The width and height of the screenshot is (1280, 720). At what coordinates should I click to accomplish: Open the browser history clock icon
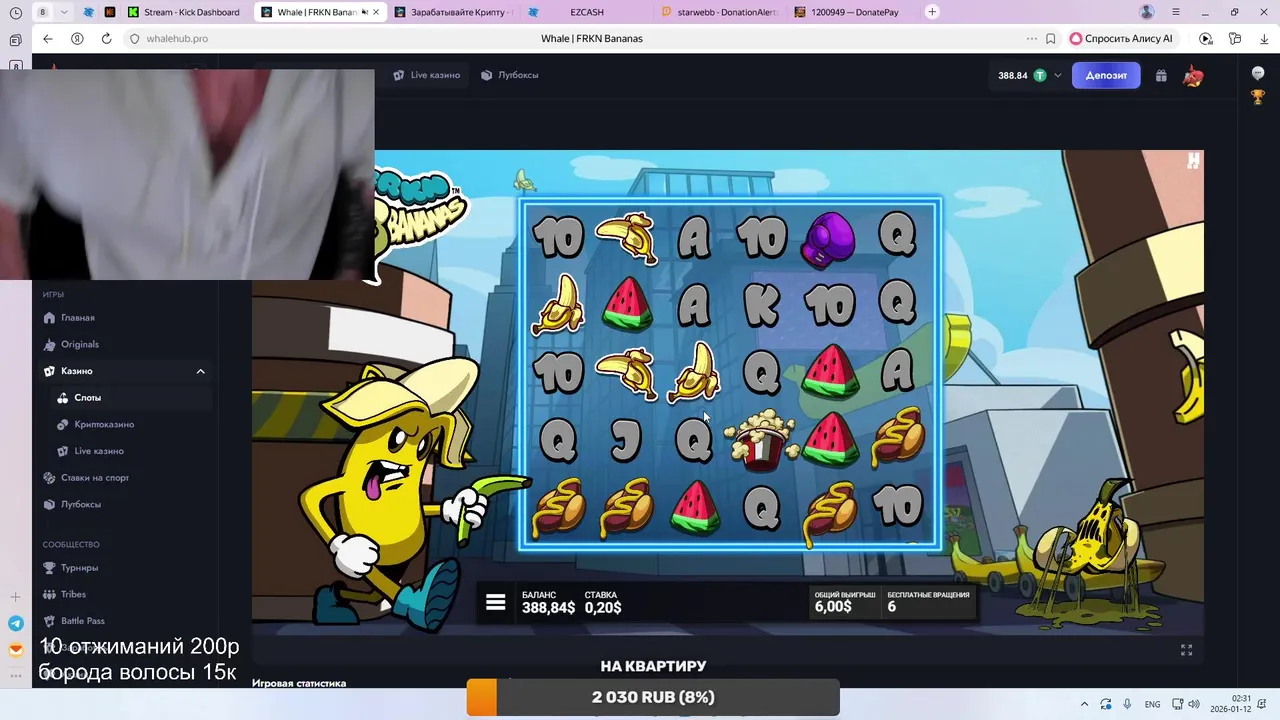pyautogui.click(x=15, y=12)
